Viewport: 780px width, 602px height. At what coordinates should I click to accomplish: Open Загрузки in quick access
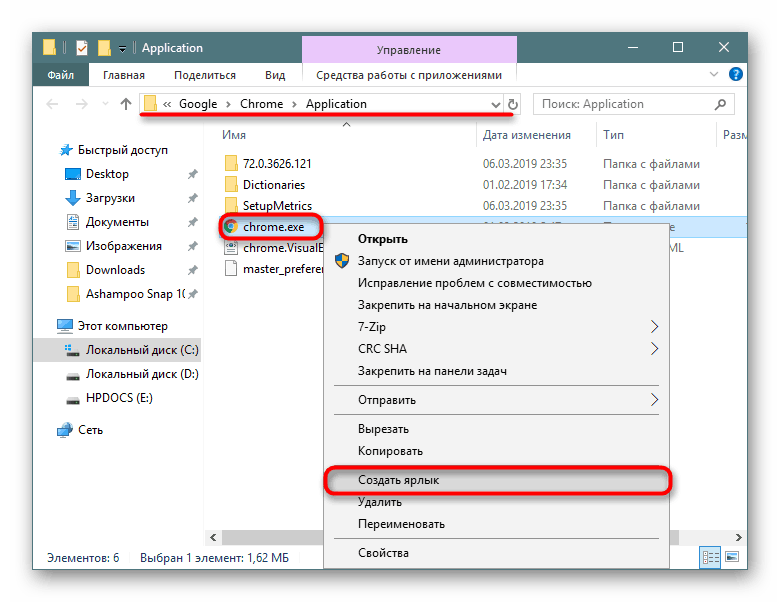coord(110,198)
